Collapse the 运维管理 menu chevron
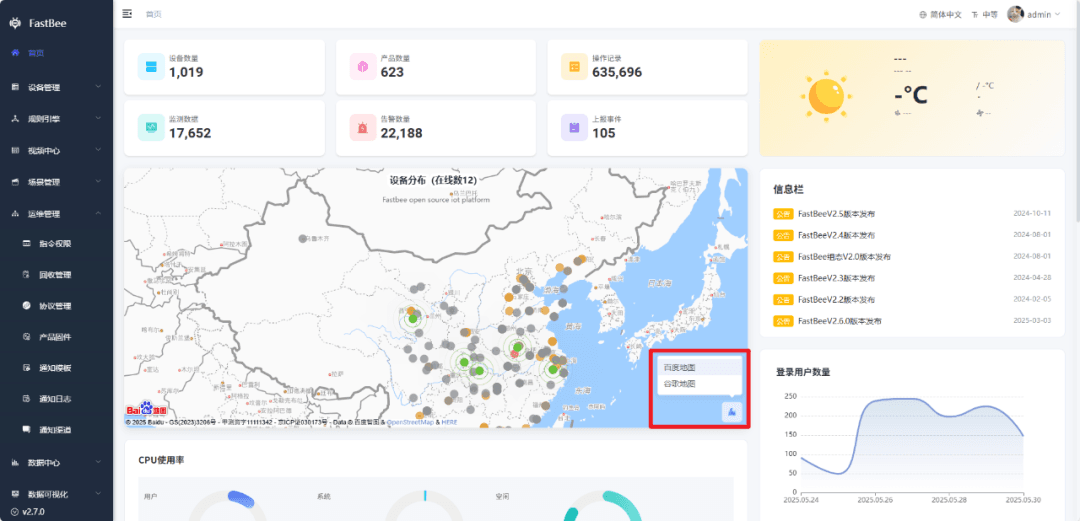Screen dimensions: 1080x521 pos(98,214)
